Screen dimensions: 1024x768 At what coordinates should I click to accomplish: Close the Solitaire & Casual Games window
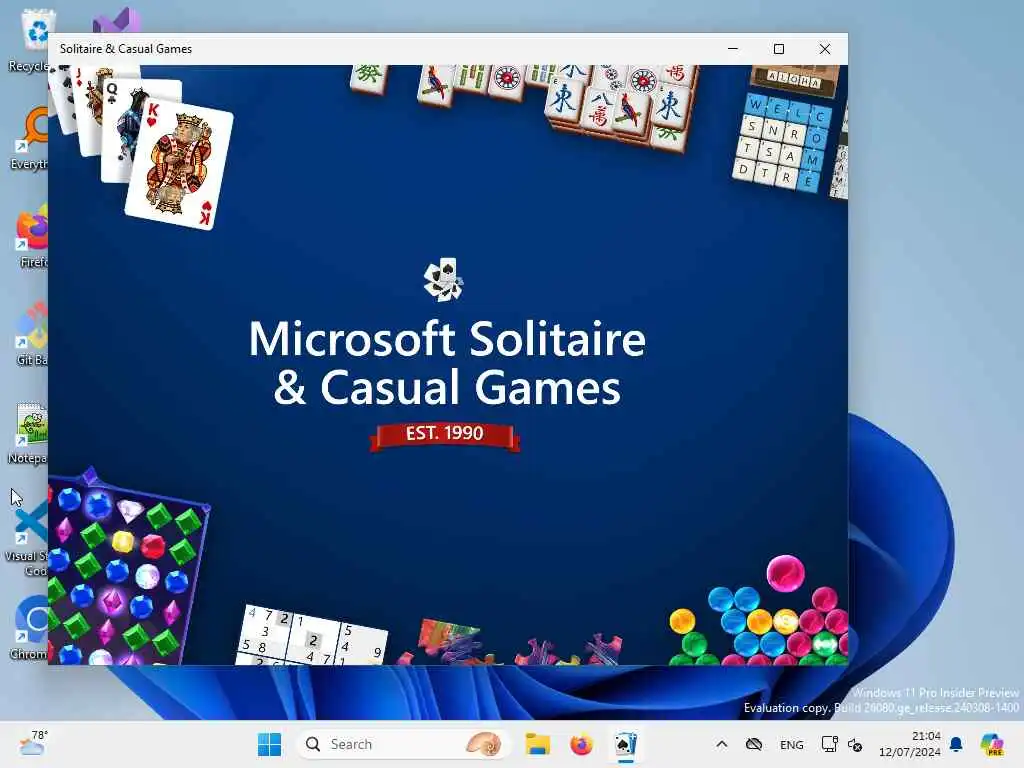click(x=825, y=49)
